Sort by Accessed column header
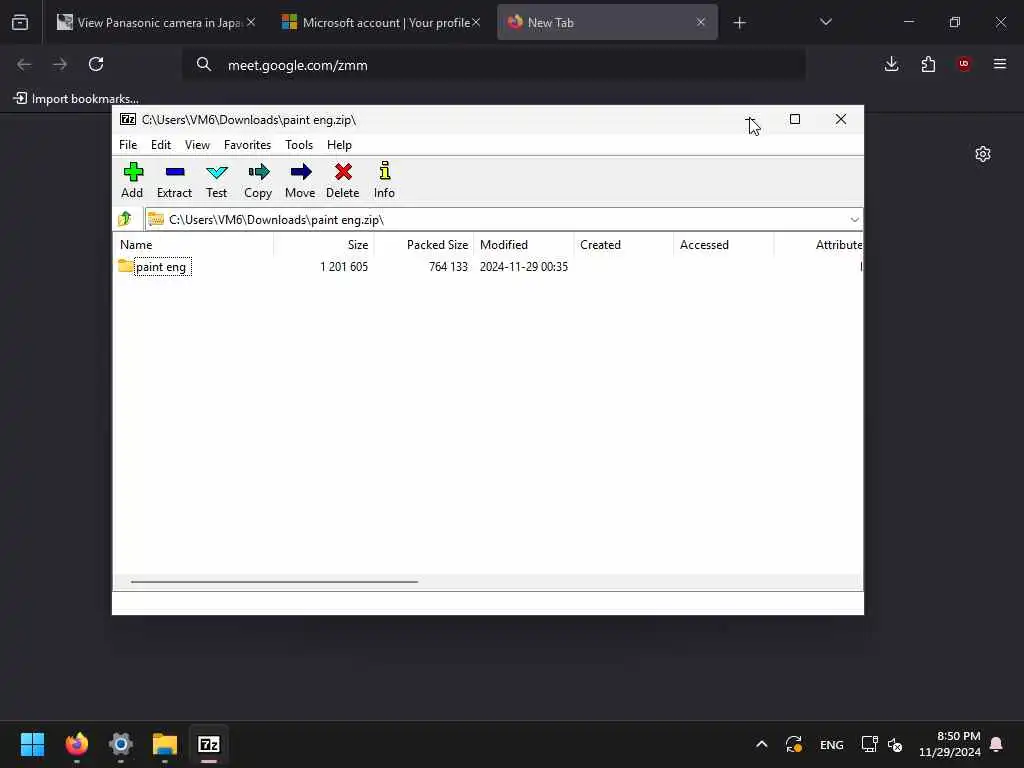 (724, 245)
